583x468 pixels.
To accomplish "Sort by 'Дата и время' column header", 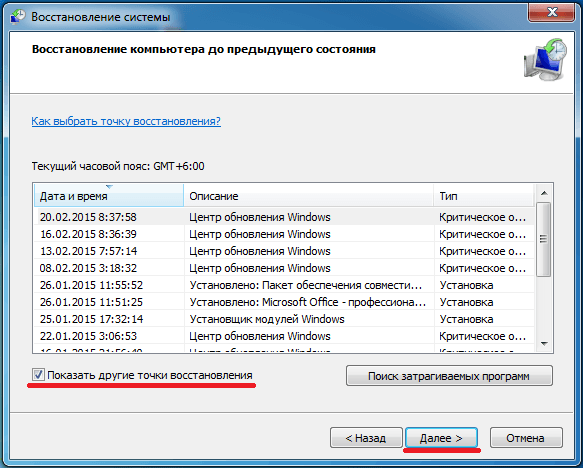I will (x=109, y=196).
